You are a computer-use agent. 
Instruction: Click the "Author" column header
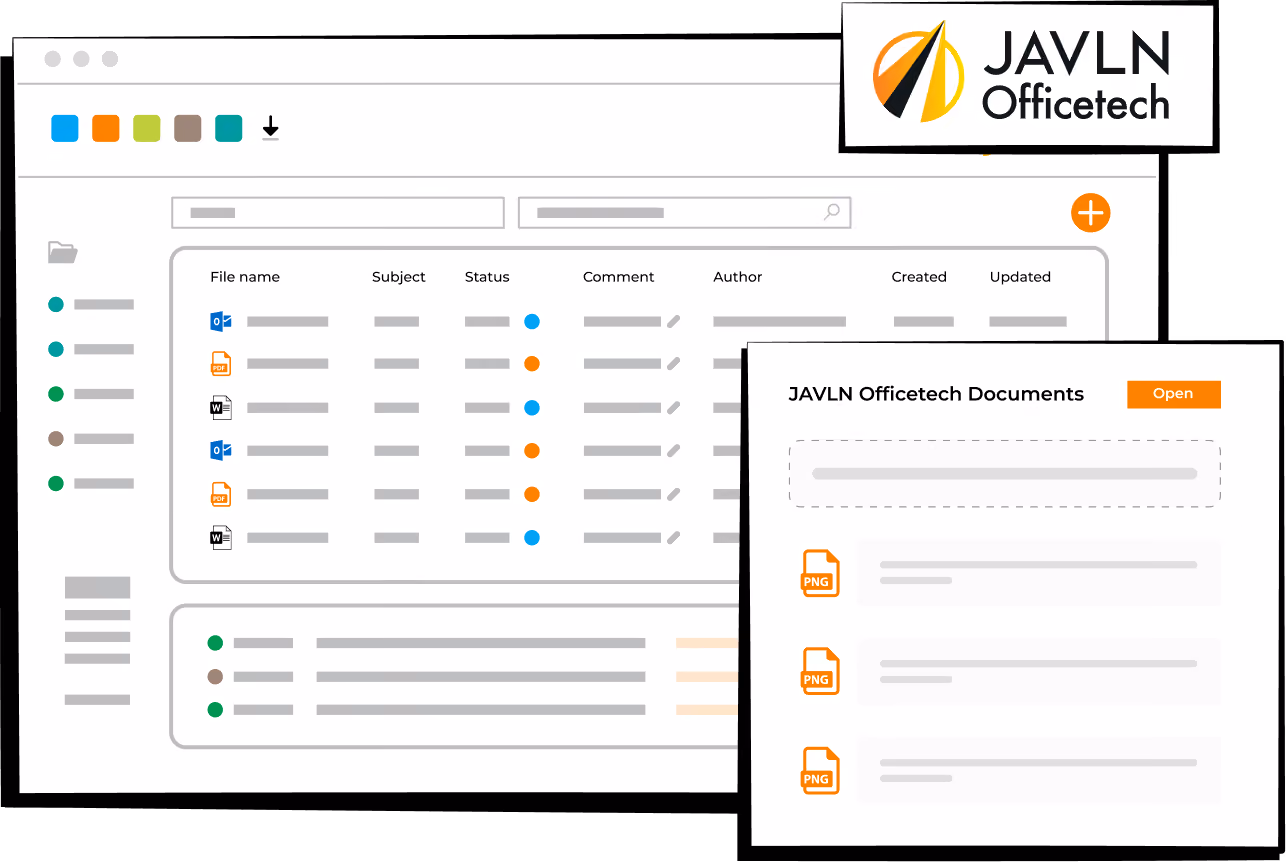click(x=738, y=277)
